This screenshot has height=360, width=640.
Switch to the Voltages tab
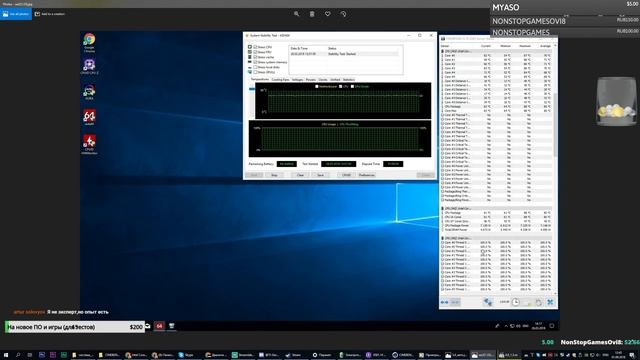point(298,80)
